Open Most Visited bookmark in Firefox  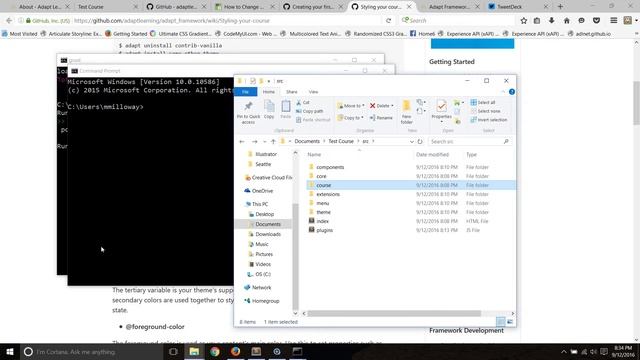20,34
